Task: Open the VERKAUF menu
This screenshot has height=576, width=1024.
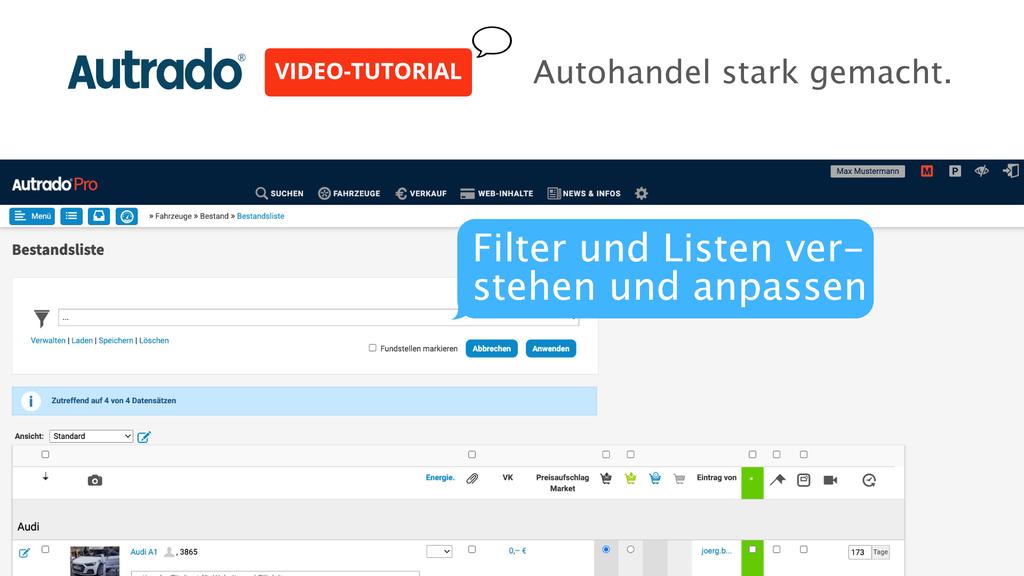Action: pyautogui.click(x=421, y=193)
